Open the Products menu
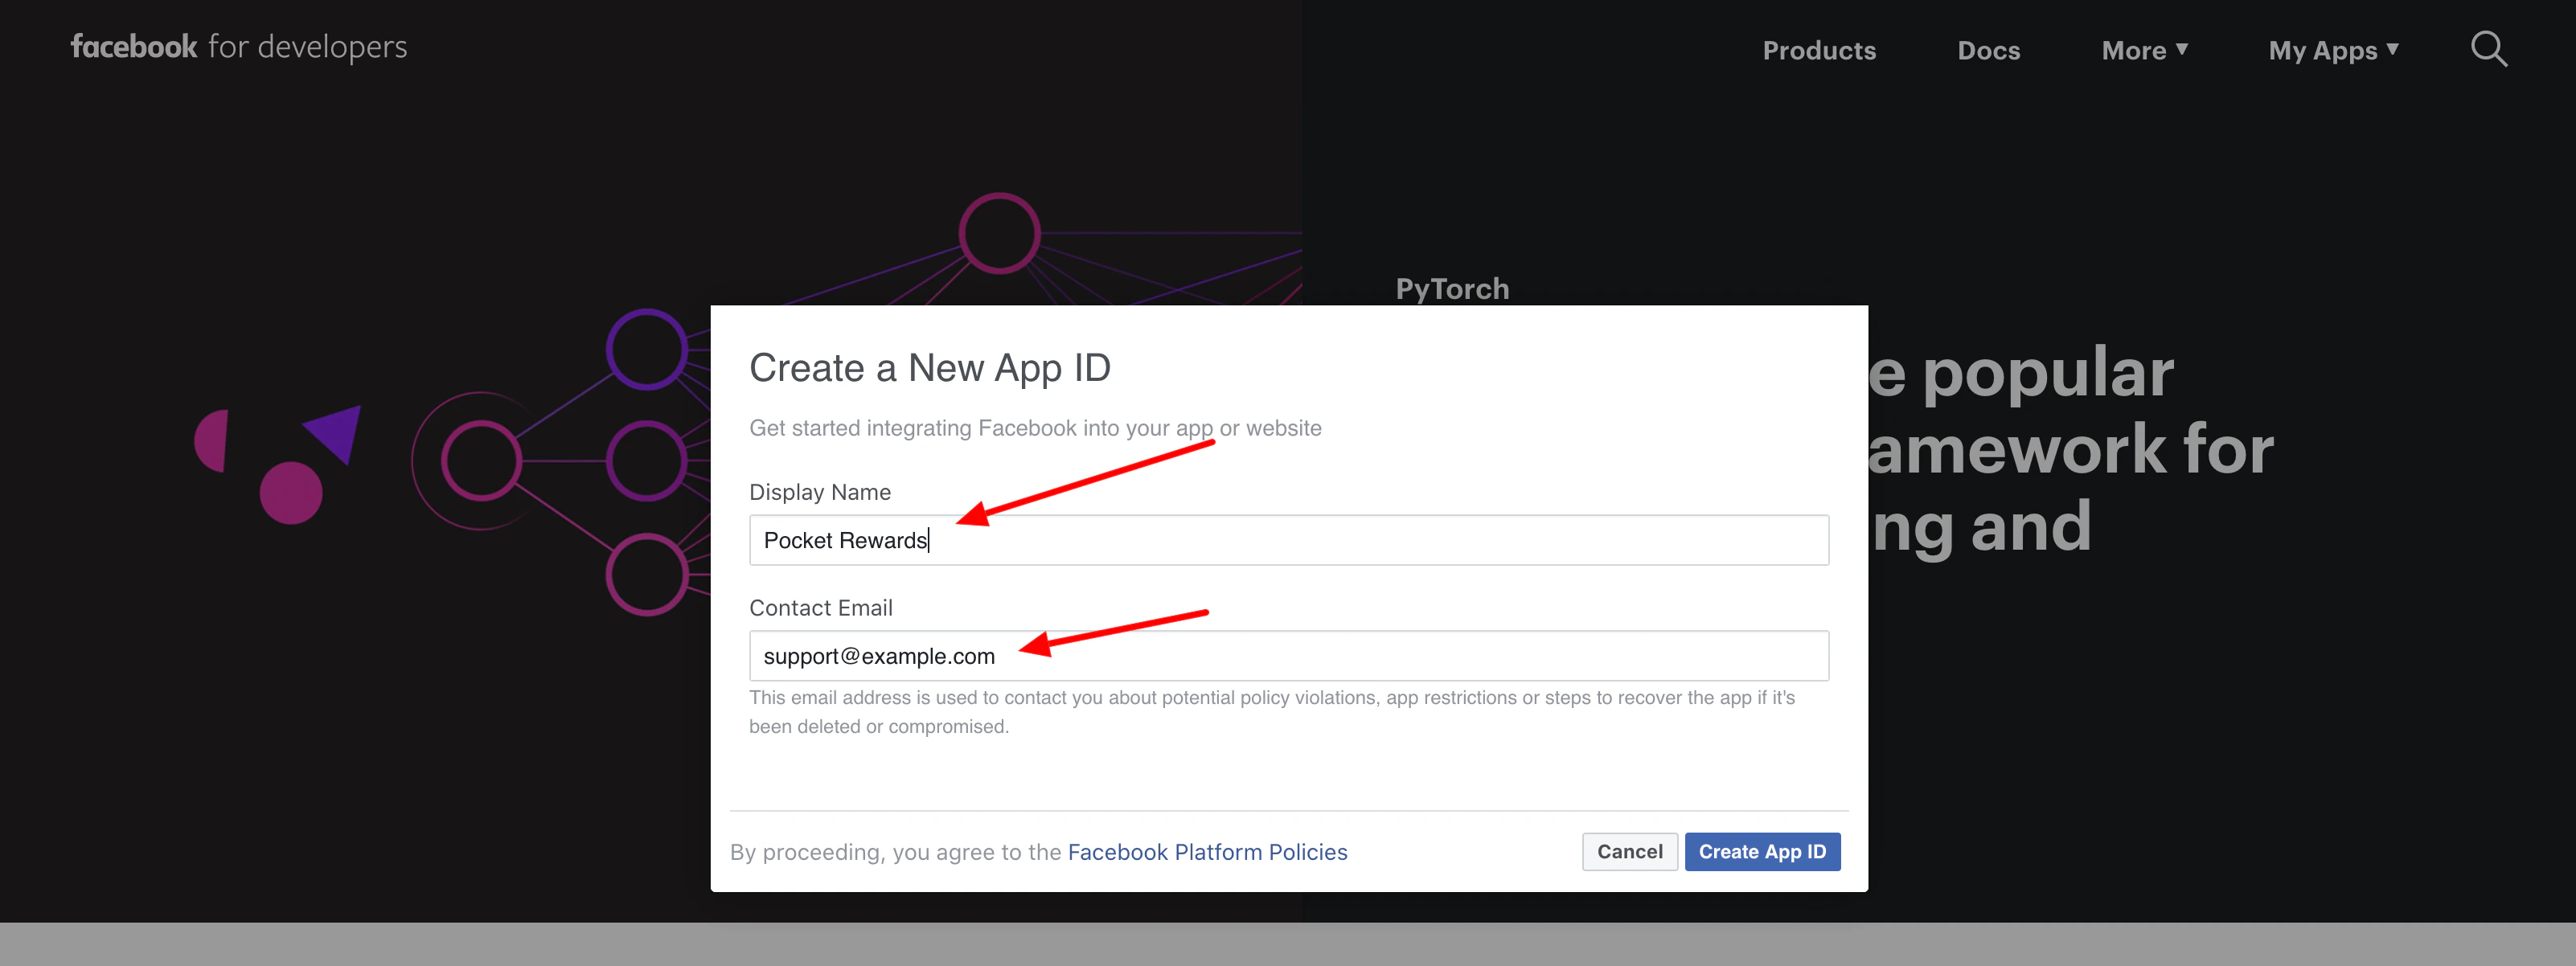 coord(1819,50)
